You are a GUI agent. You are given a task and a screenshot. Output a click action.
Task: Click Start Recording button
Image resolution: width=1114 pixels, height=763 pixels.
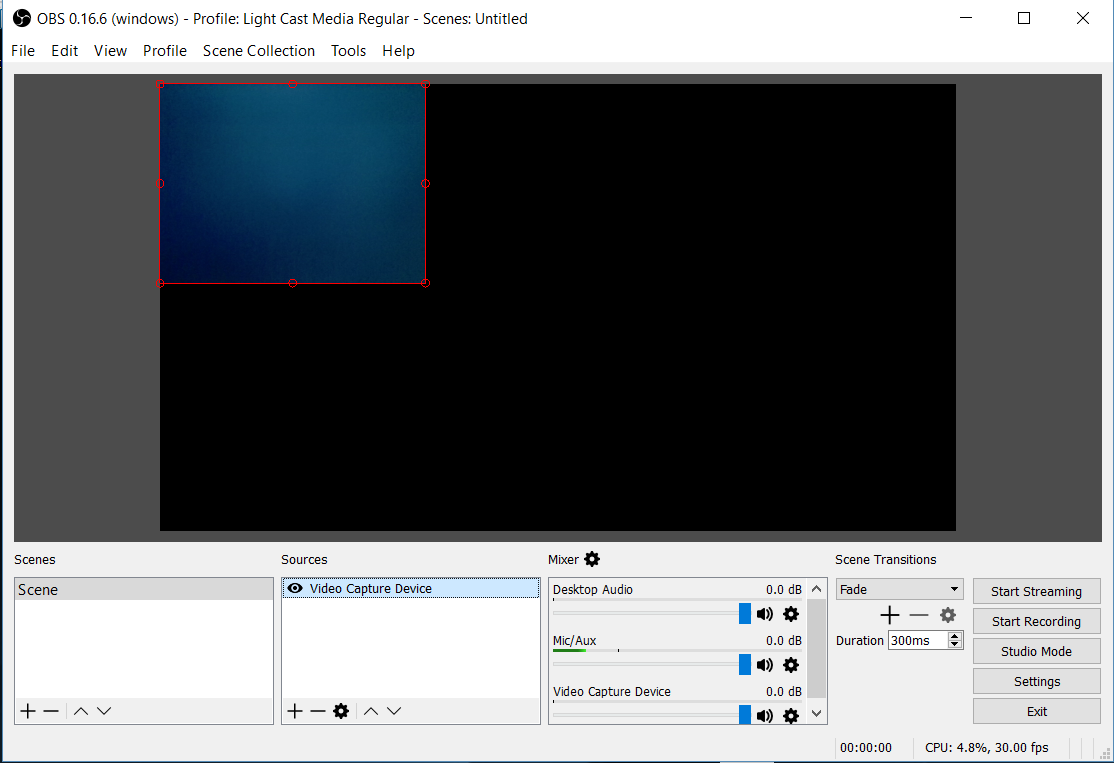click(1036, 621)
